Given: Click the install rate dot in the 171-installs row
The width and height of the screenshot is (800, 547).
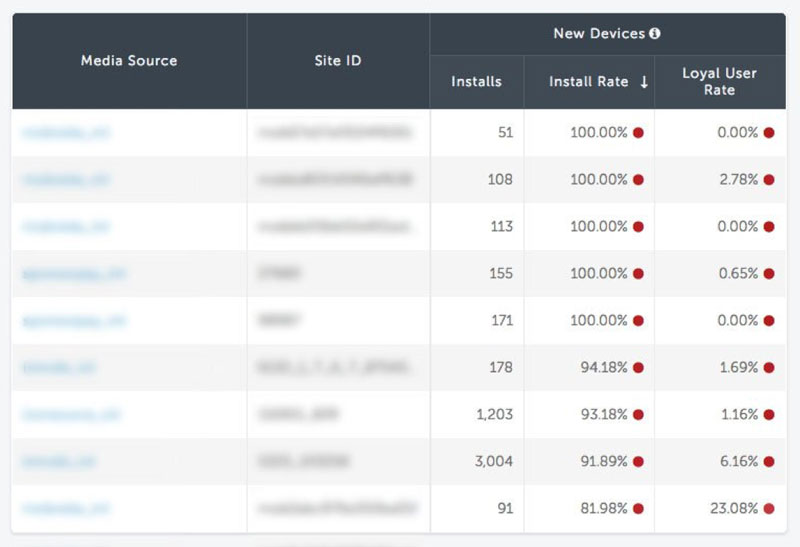Looking at the screenshot, I should point(638,320).
